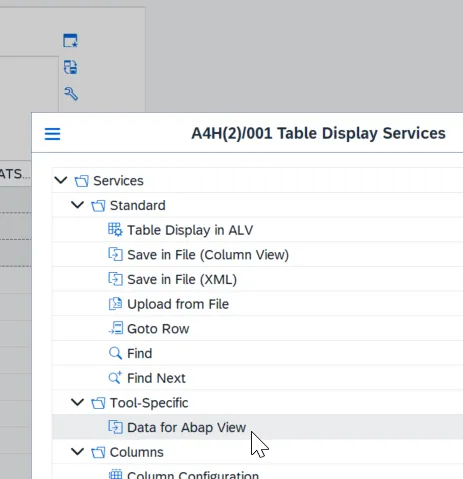Choose Save in File (Column View)
The width and height of the screenshot is (463, 479).
(x=208, y=255)
